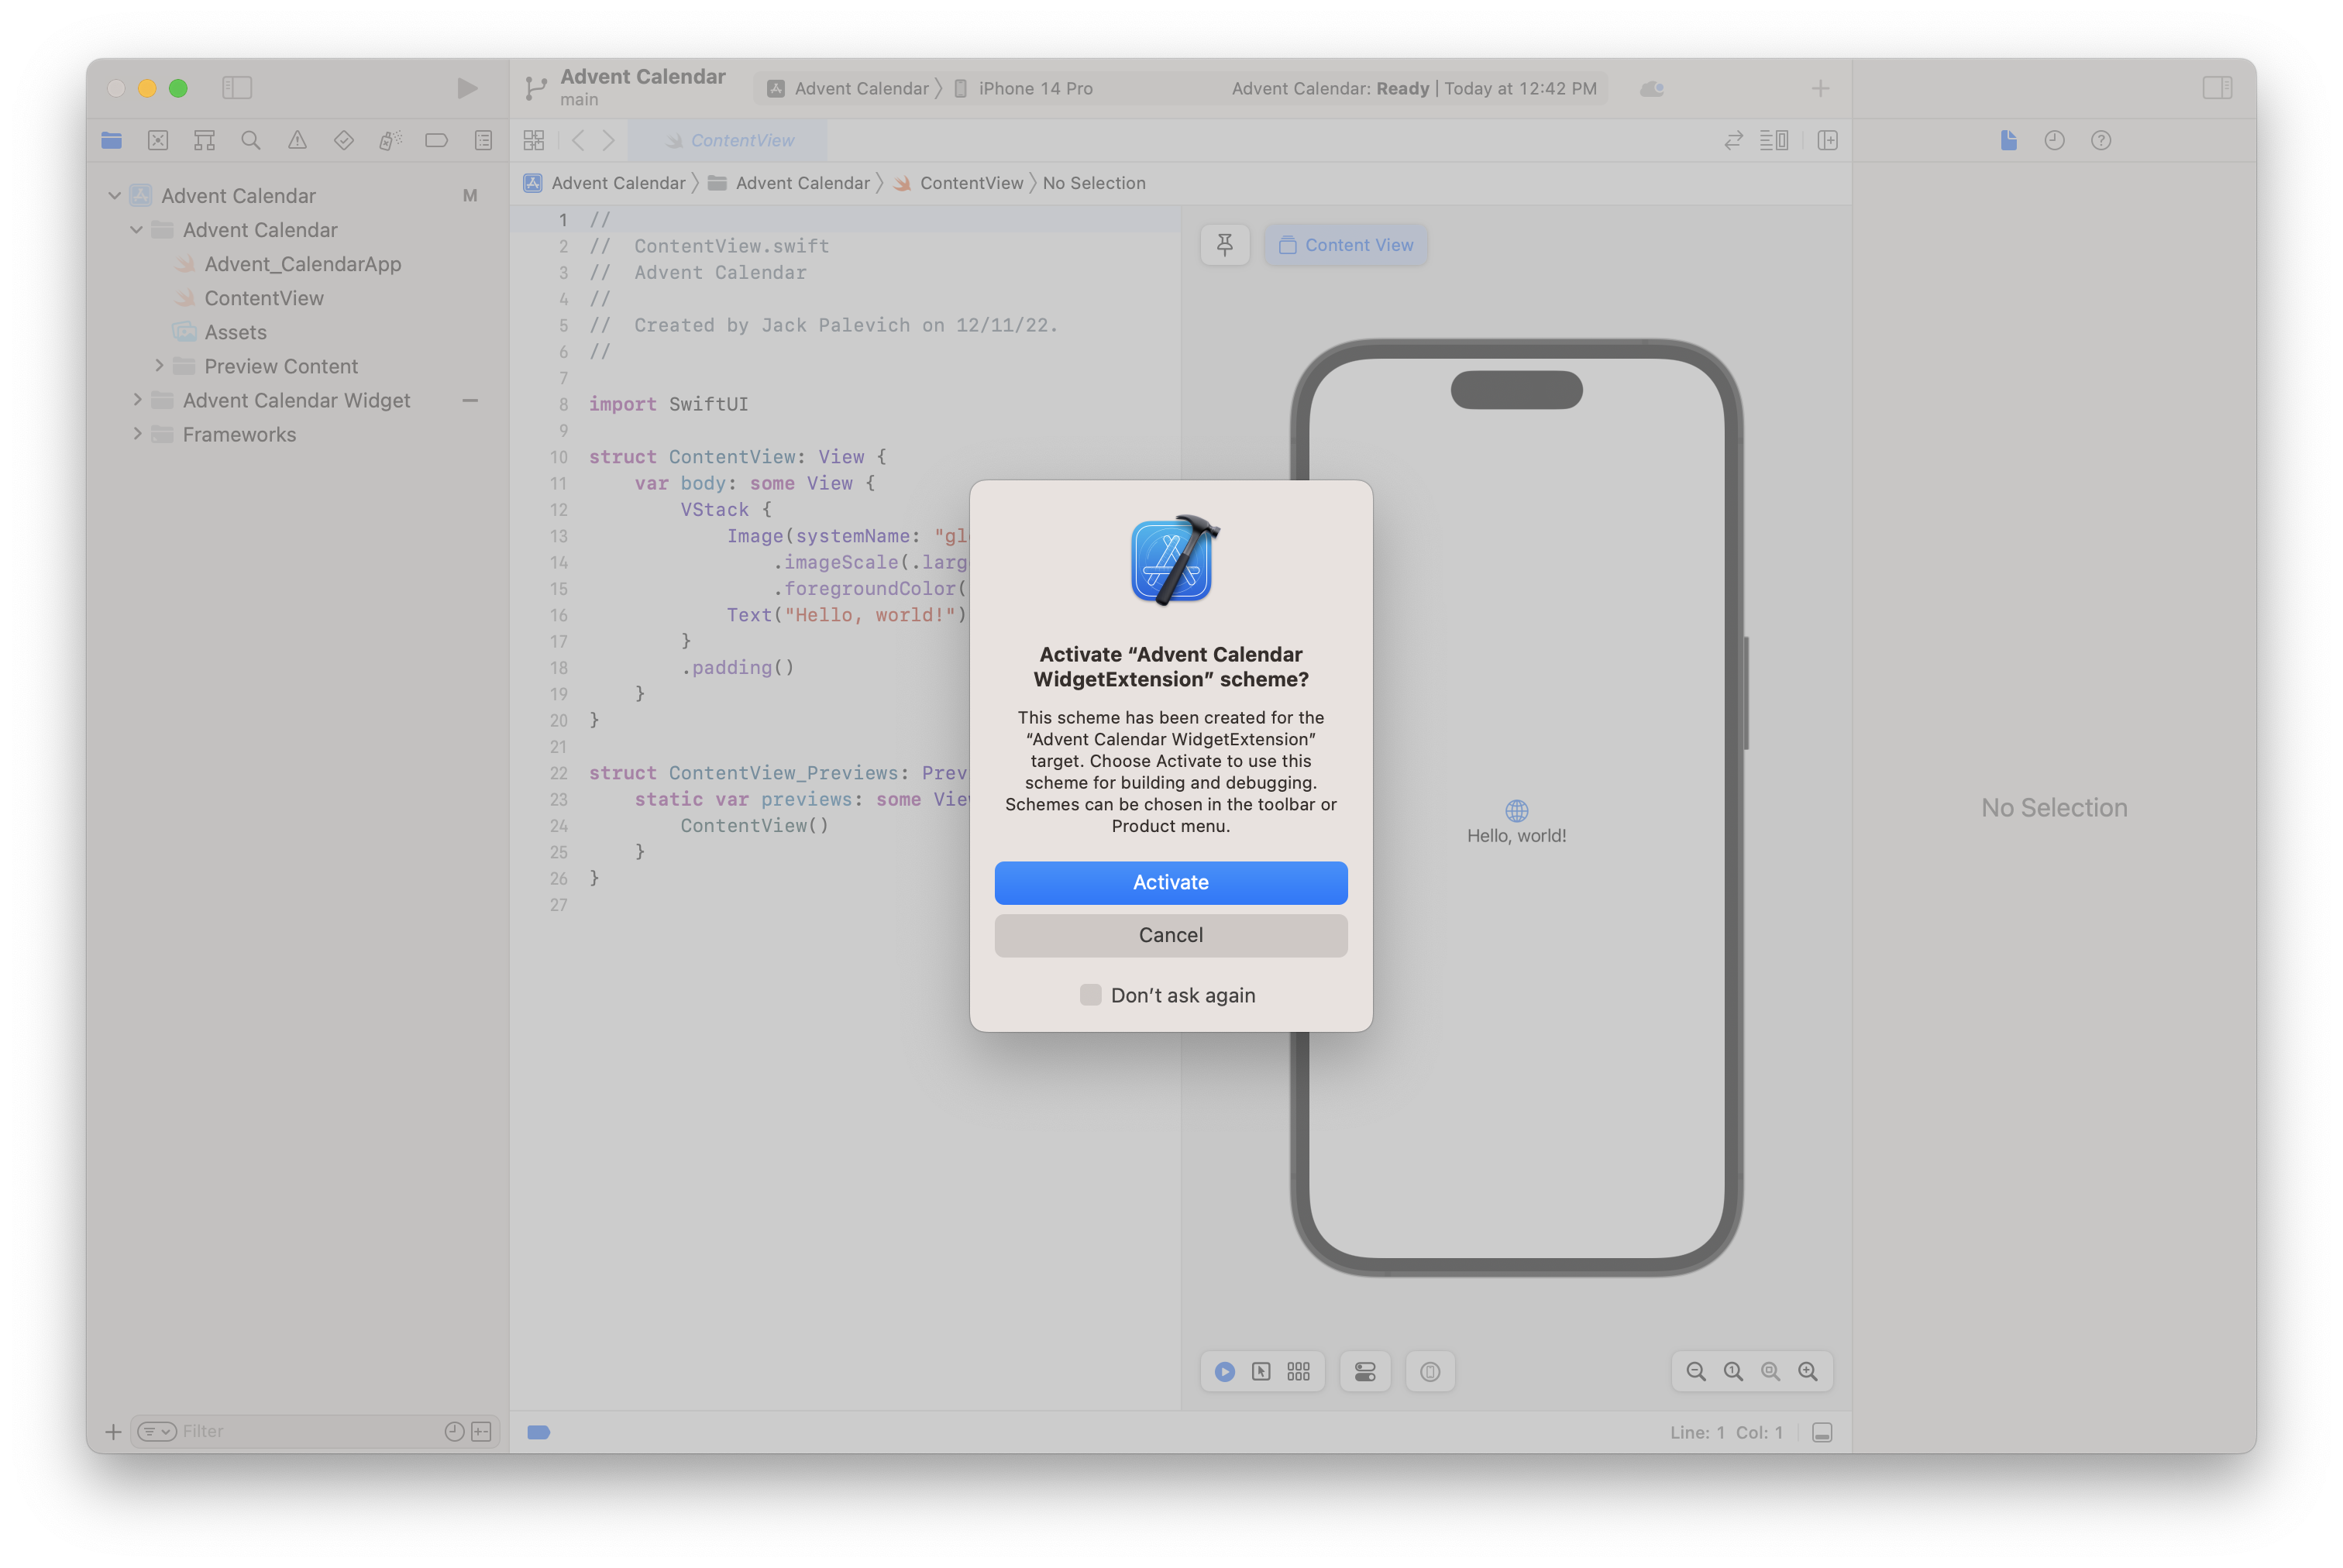Show the Quick Help inspector

pyautogui.click(x=2101, y=140)
